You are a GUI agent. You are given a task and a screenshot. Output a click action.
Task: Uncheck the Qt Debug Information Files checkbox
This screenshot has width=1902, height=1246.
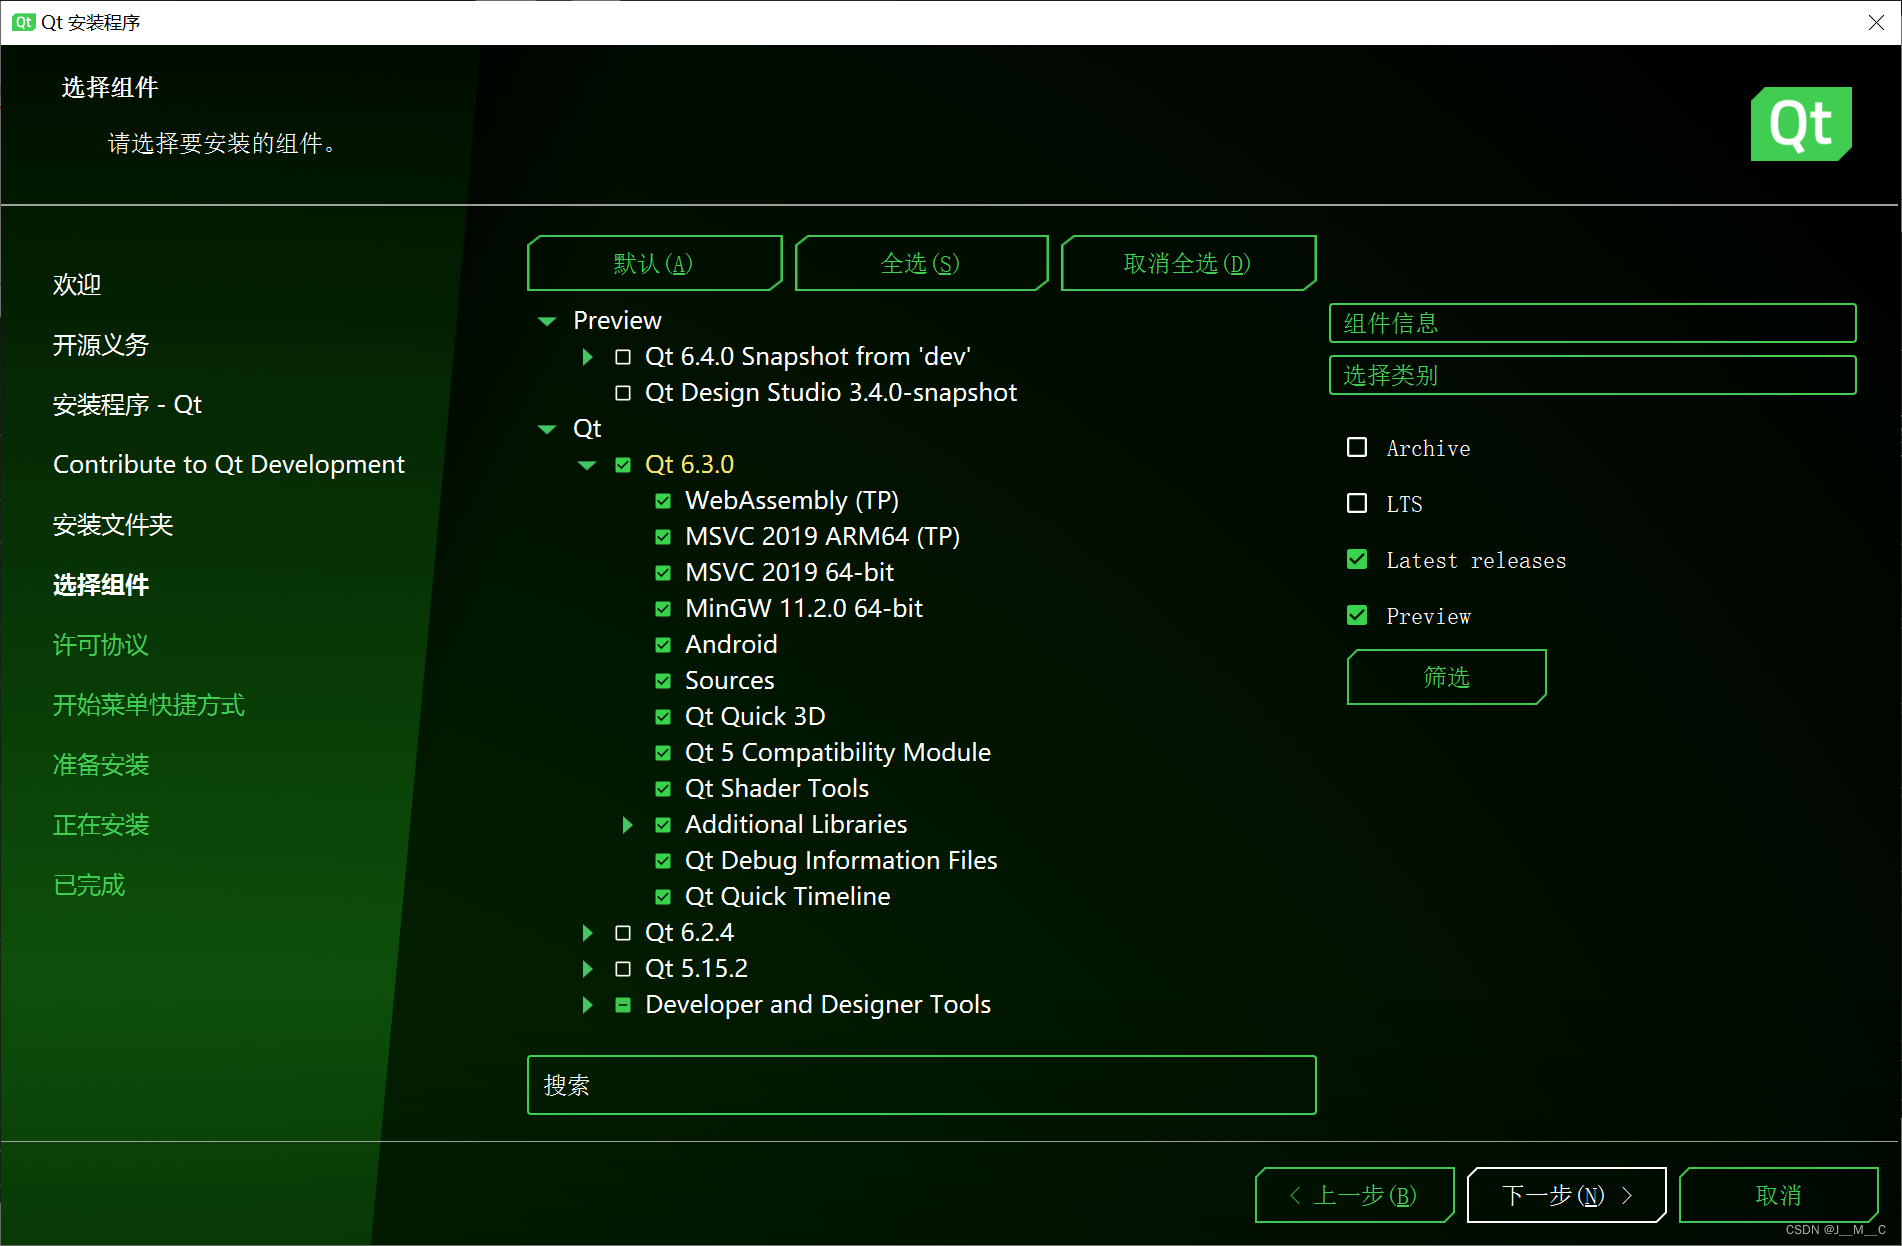coord(663,861)
